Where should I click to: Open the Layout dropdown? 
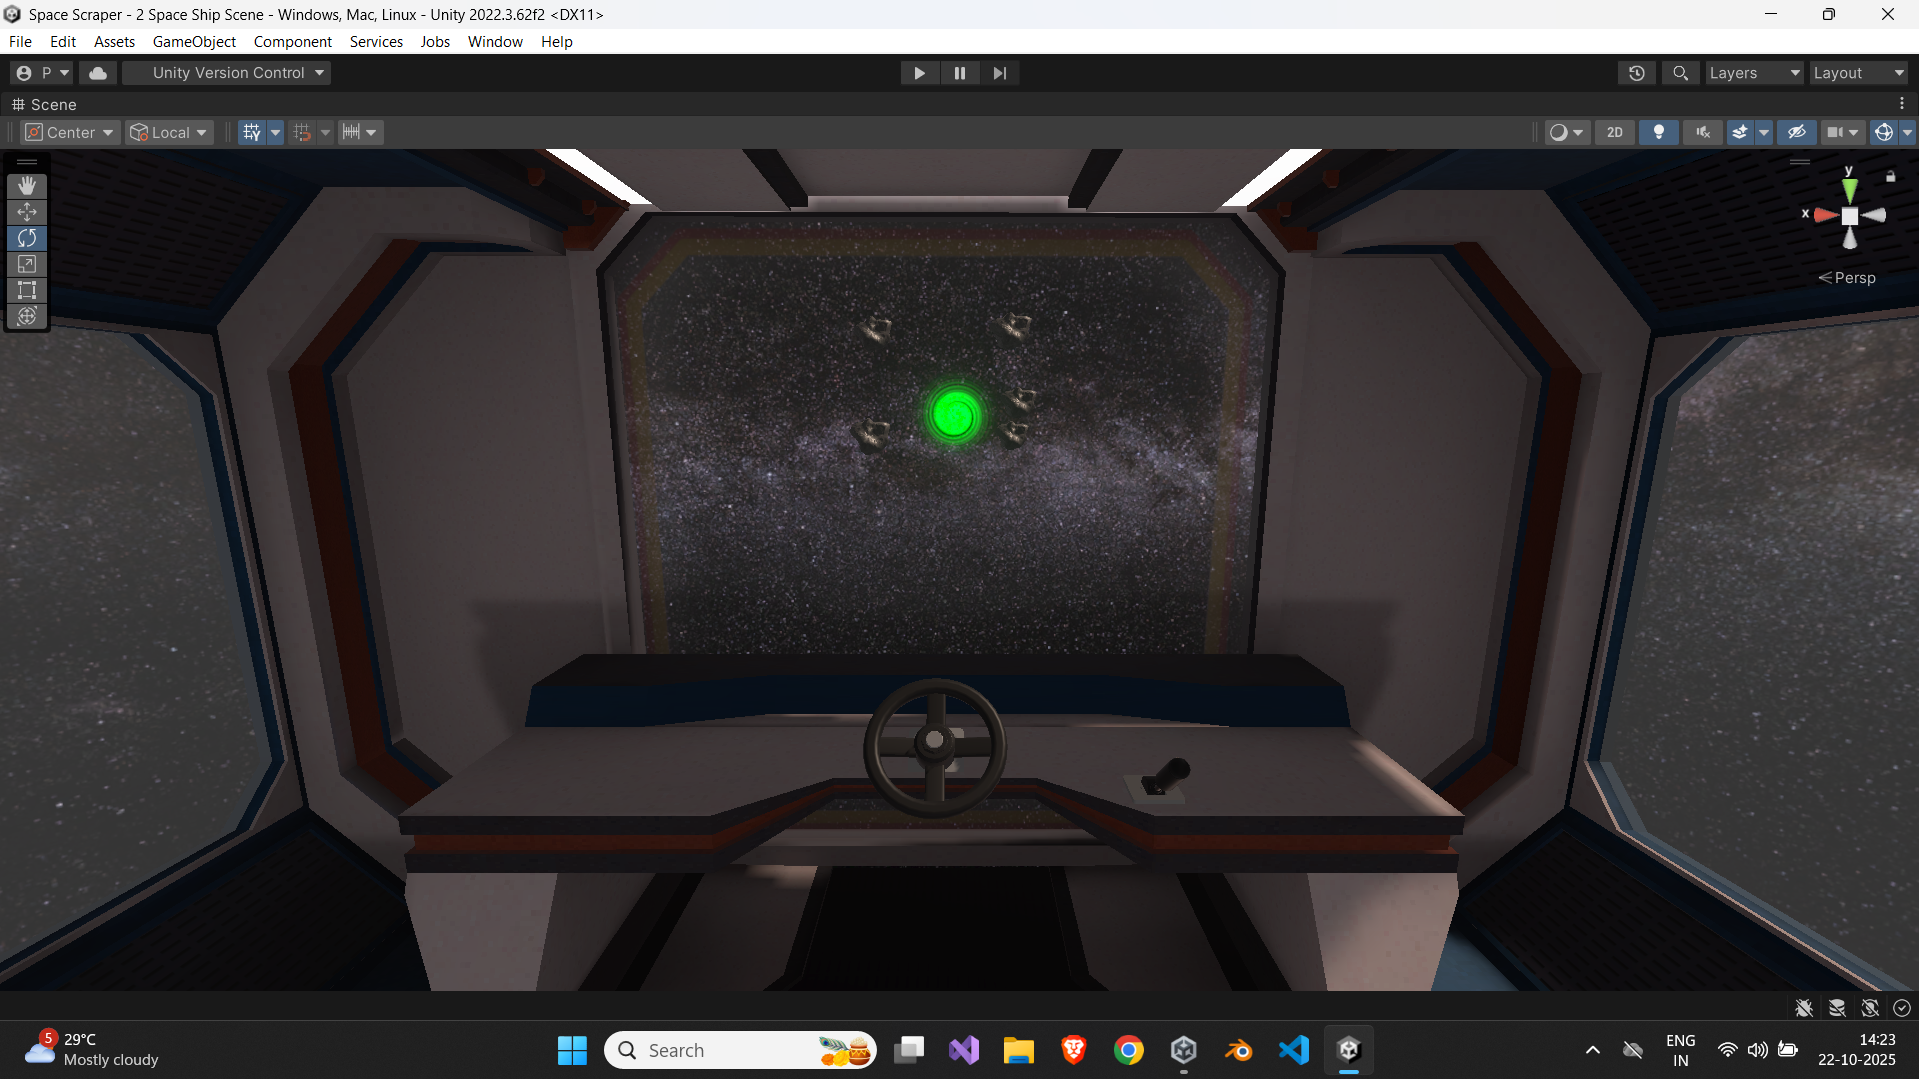(x=1858, y=73)
